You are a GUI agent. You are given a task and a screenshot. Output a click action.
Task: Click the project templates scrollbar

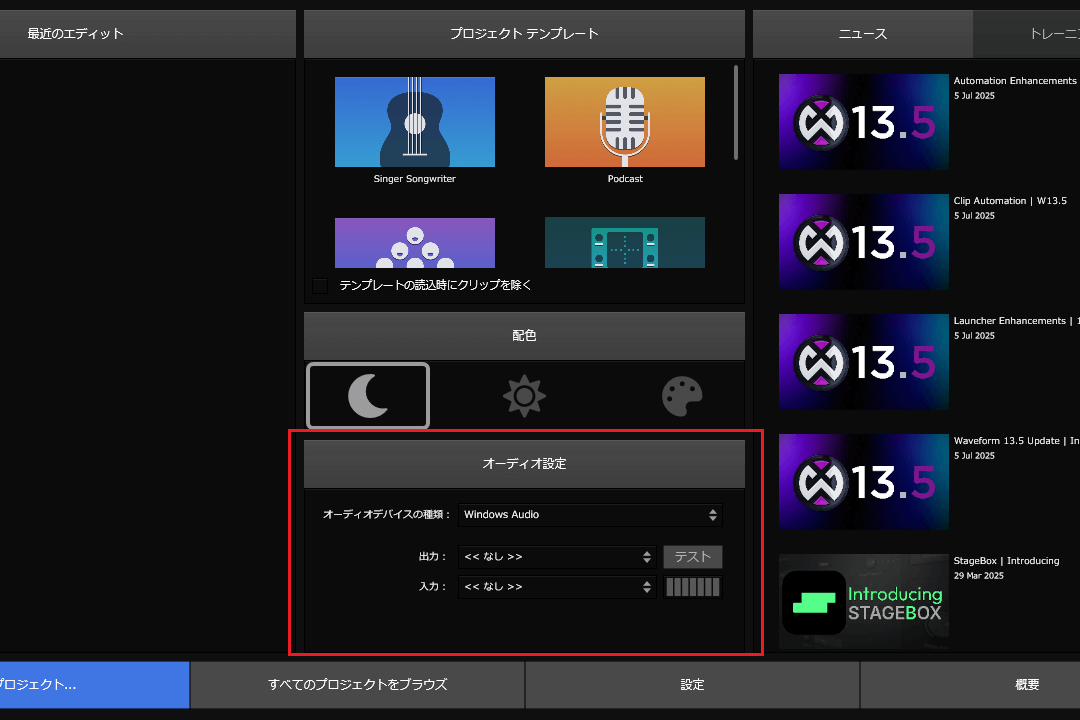(x=737, y=112)
